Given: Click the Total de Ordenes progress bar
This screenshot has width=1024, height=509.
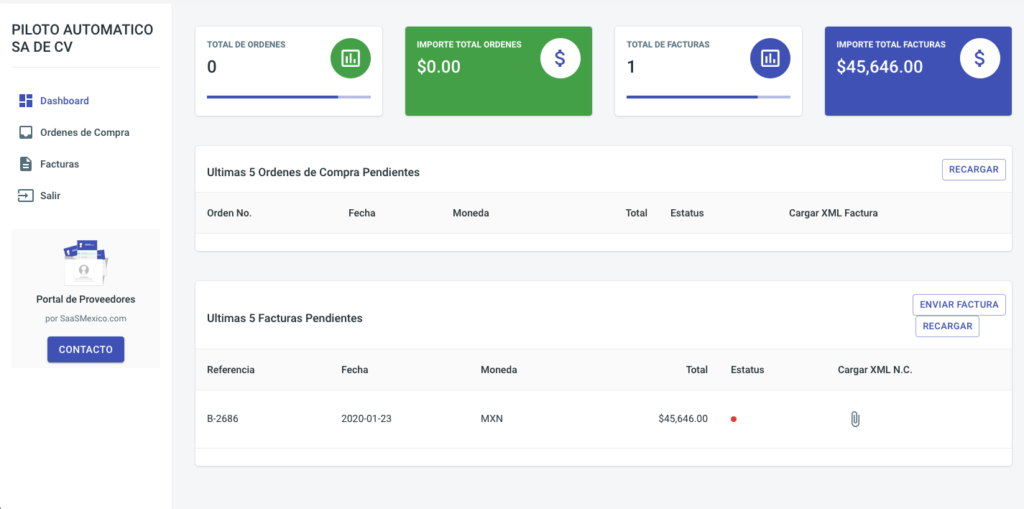Looking at the screenshot, I should pos(289,97).
